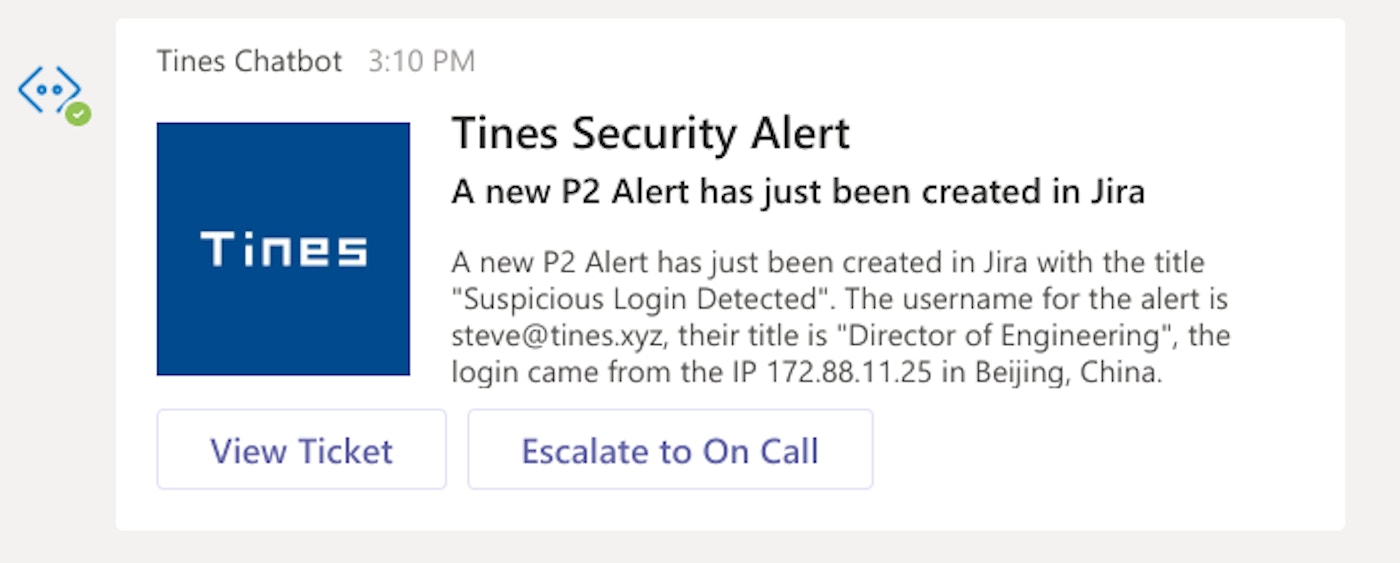Click the Tines Chatbot avatar icon
Screen dimensions: 1400x563
pos(49,90)
